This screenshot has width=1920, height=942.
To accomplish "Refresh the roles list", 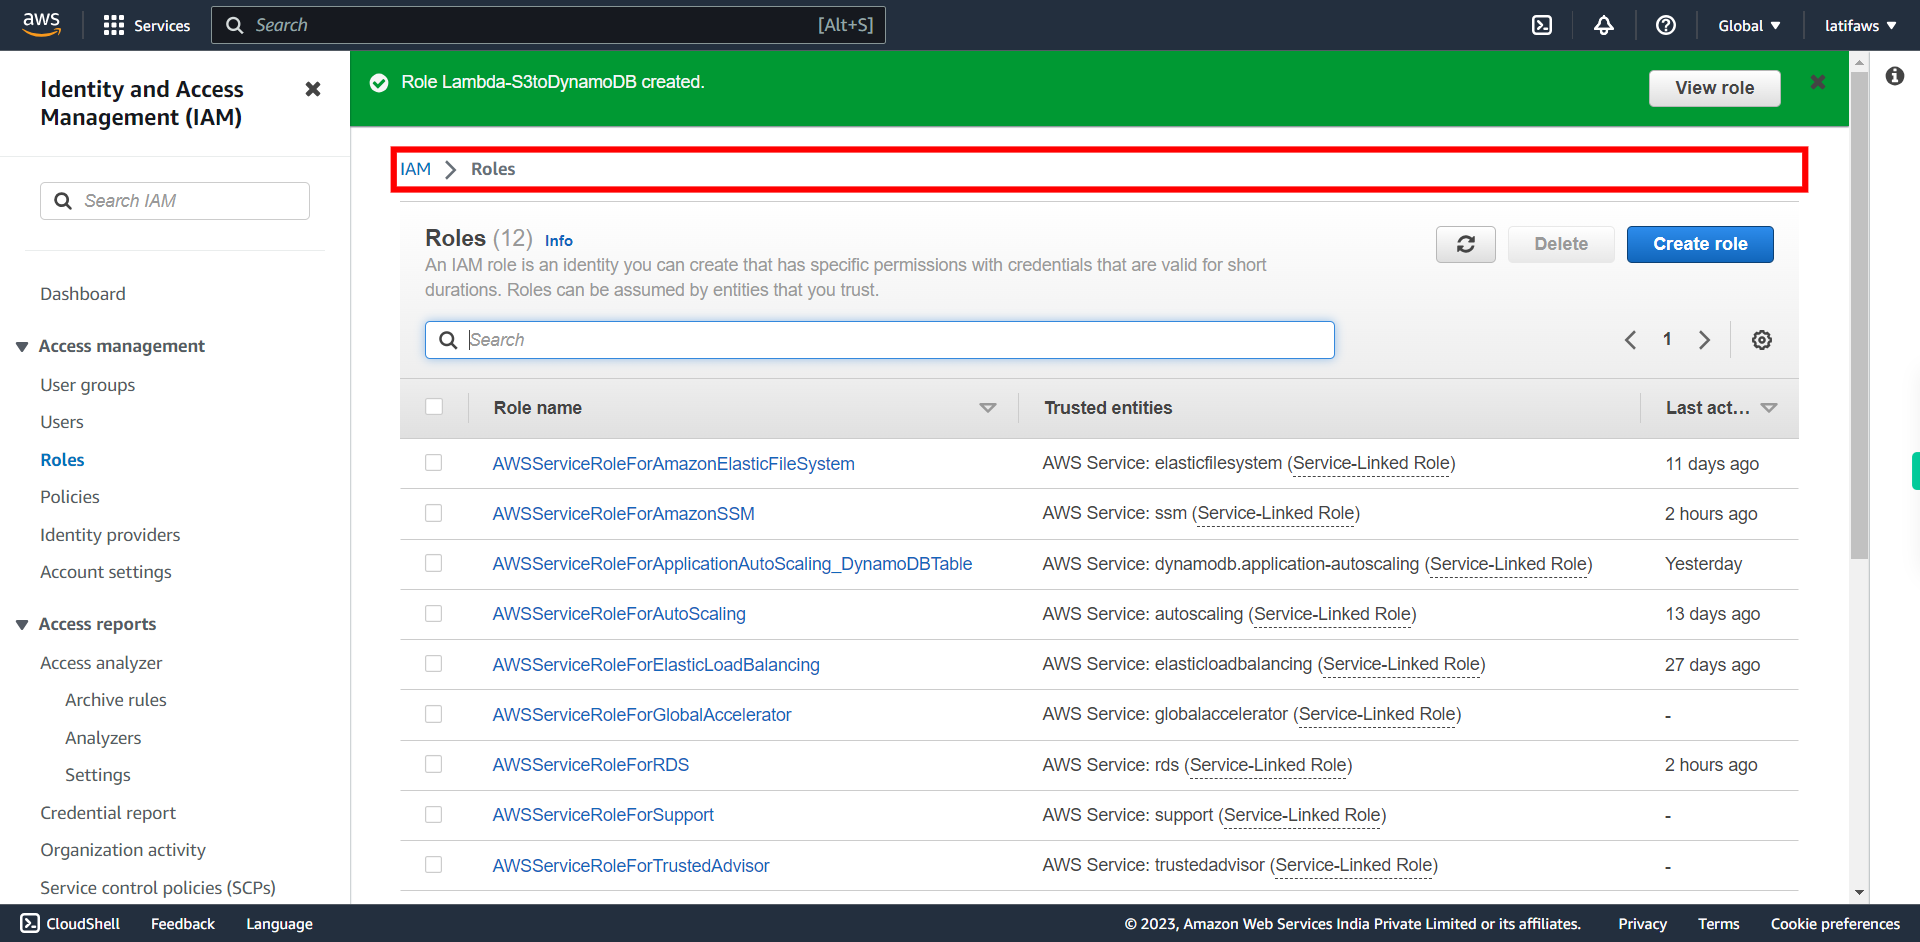I will coord(1466,244).
